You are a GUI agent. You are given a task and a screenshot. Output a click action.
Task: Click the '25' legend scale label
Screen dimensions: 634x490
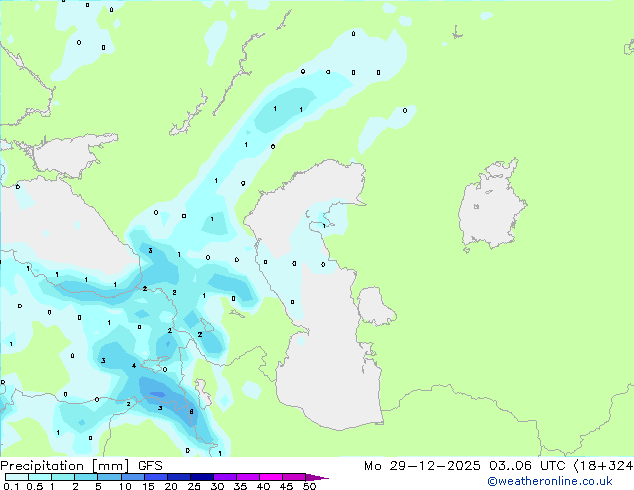194,486
